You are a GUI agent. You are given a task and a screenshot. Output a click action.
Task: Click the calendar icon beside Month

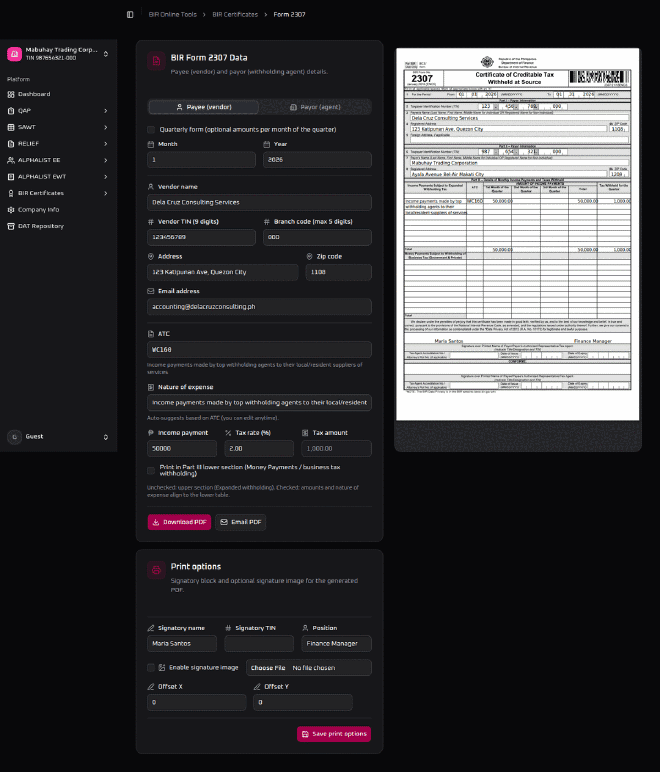pos(151,144)
